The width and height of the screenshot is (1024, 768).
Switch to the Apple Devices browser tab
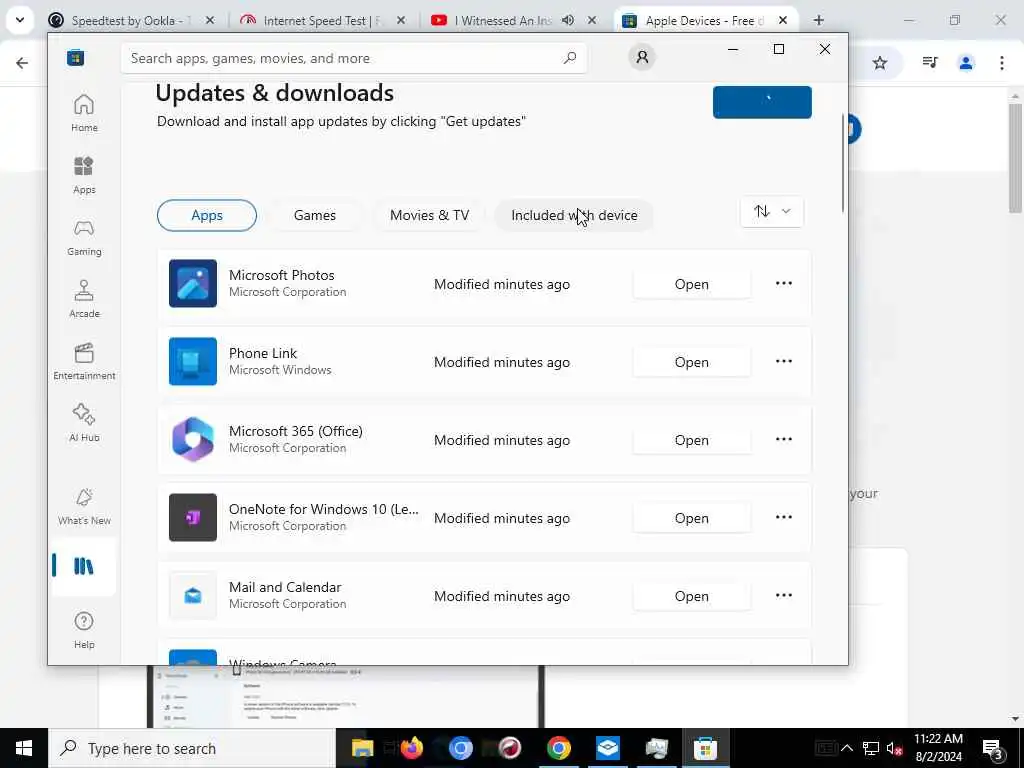pyautogui.click(x=704, y=21)
